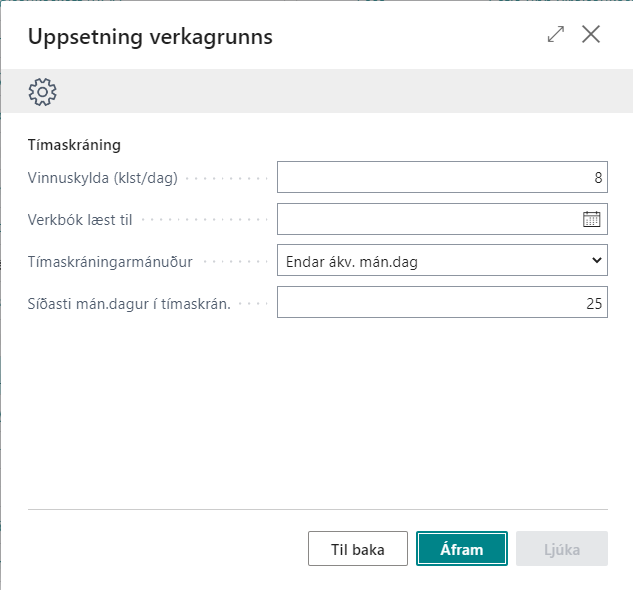Click the chevron arrow of Tímaskráningarmánuður combo box
This screenshot has width=633, height=590.
coord(596,261)
